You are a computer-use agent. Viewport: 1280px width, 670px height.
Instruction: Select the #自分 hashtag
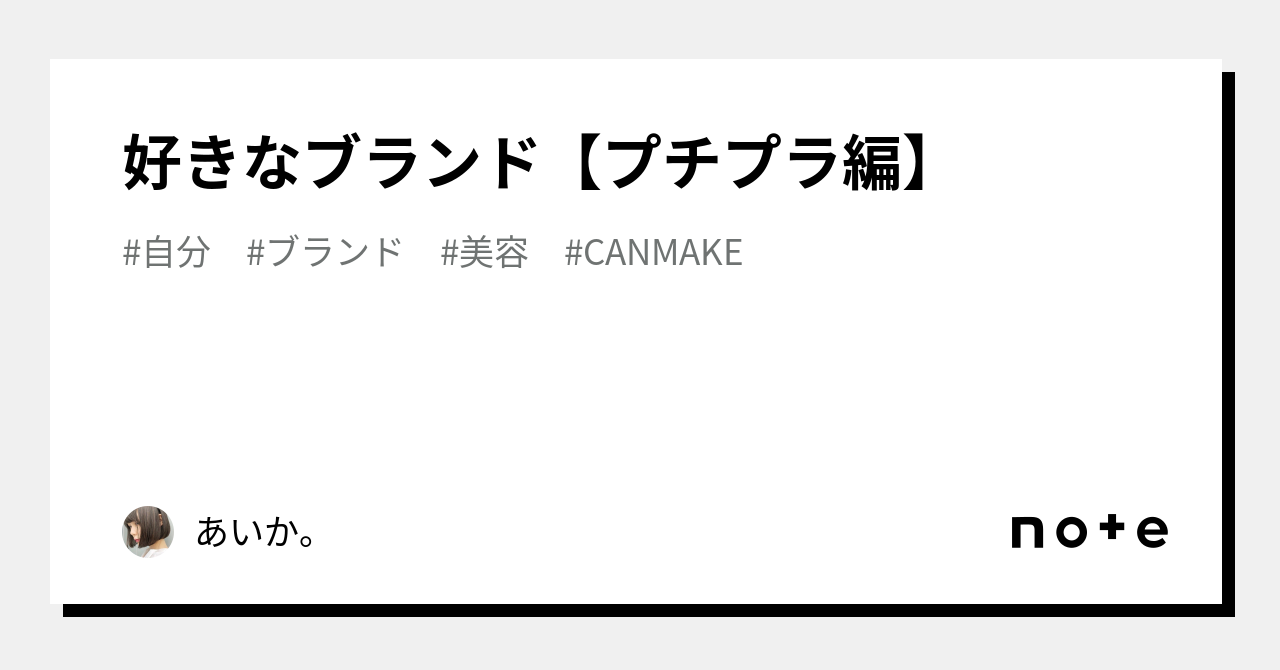click(166, 253)
